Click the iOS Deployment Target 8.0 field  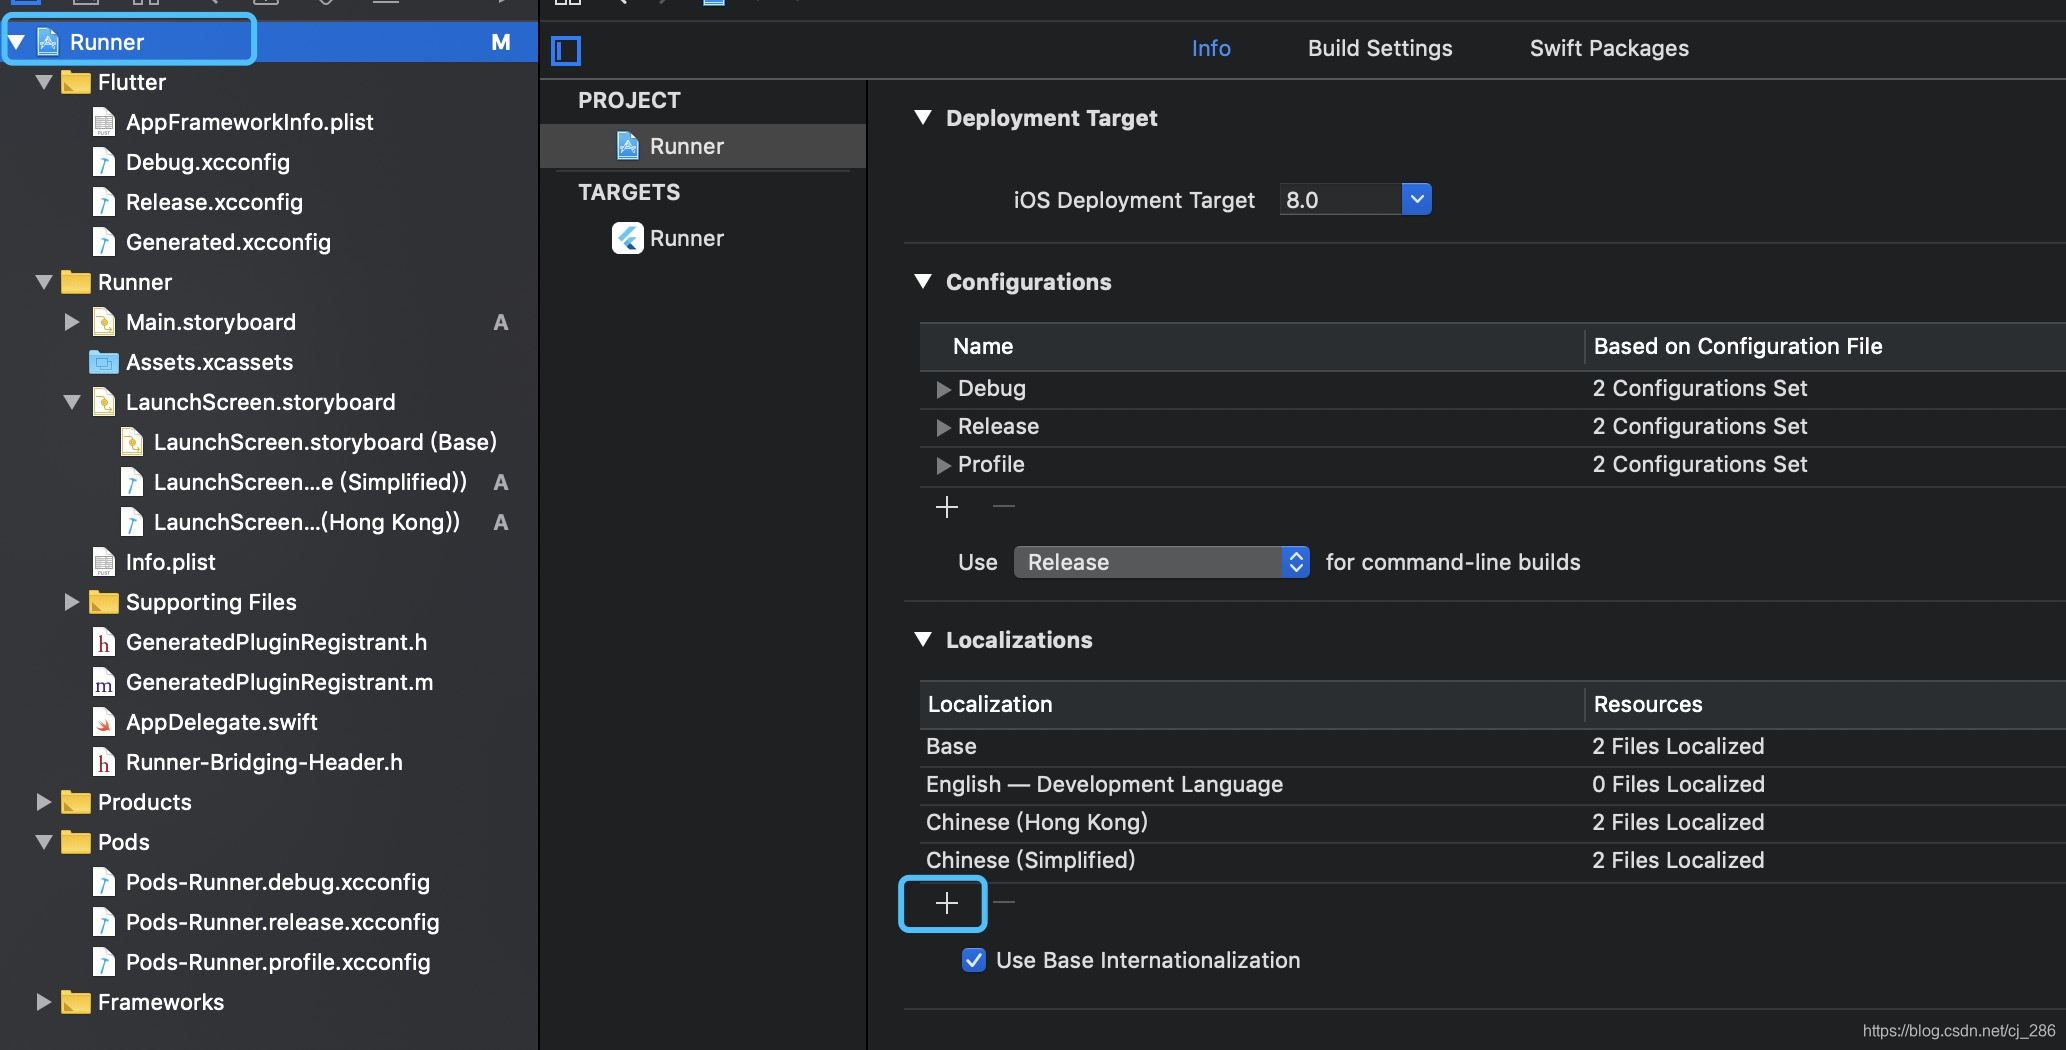[1340, 199]
